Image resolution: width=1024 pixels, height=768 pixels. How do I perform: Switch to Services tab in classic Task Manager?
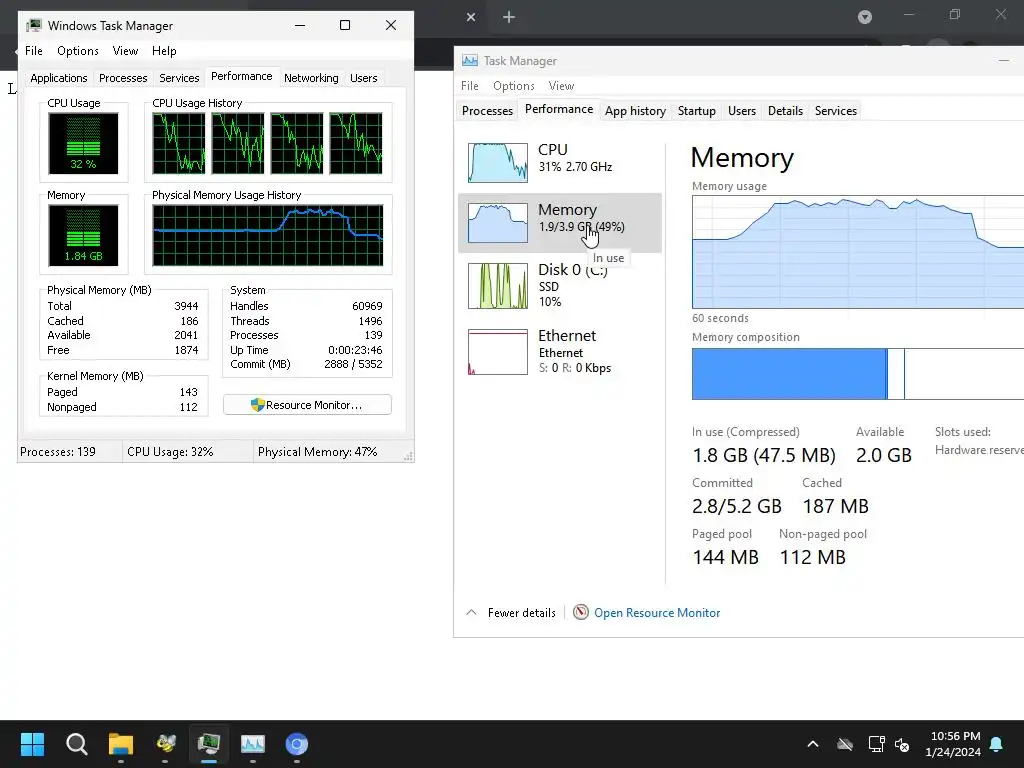coord(179,78)
